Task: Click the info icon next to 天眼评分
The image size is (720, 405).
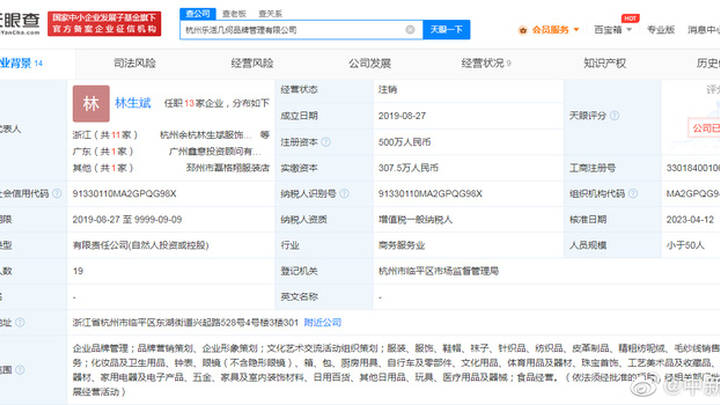Action: point(614,115)
